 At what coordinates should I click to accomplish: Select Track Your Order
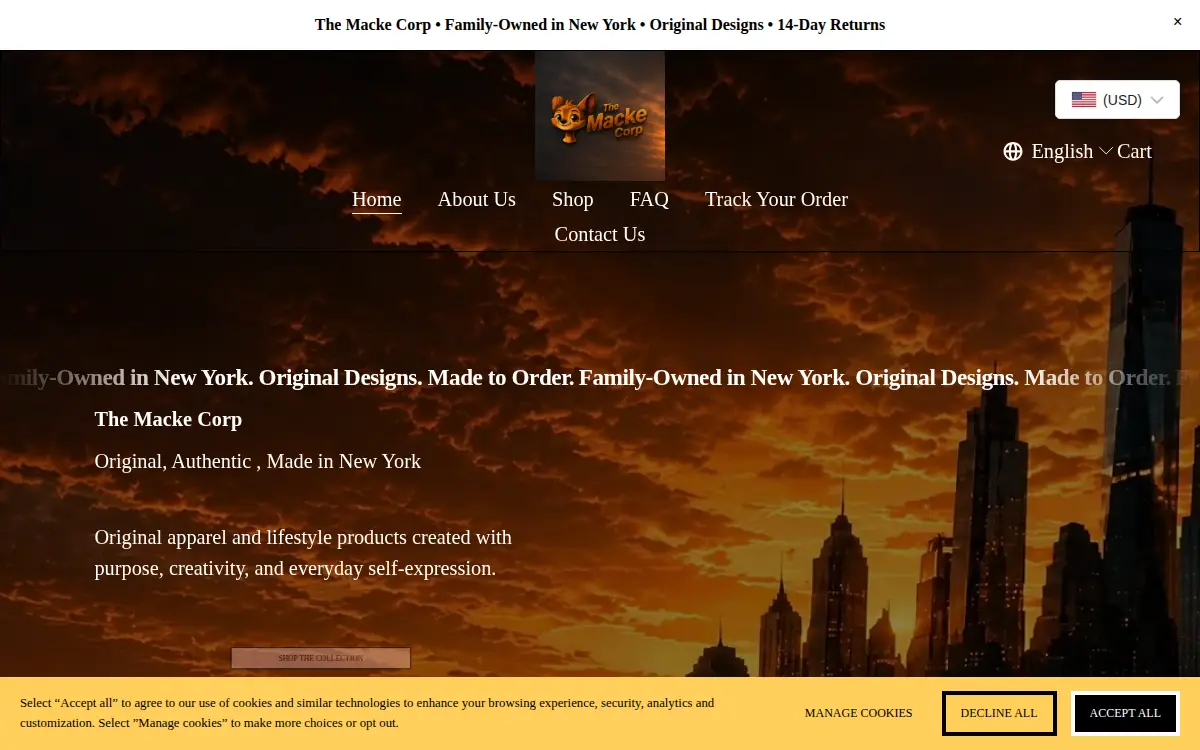(776, 199)
